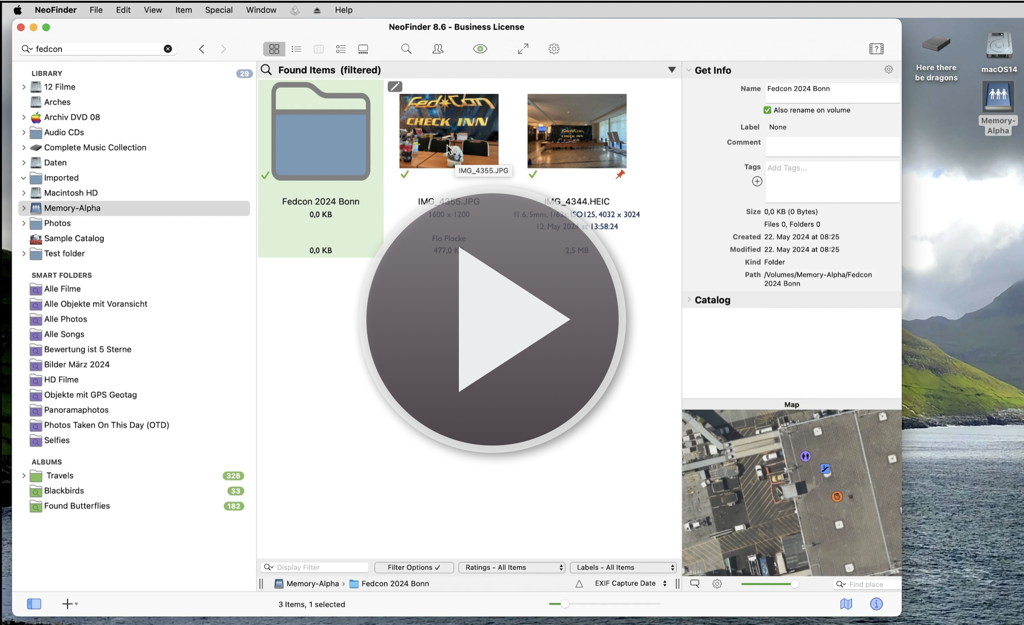
Task: Open the Edit menu
Action: point(123,10)
